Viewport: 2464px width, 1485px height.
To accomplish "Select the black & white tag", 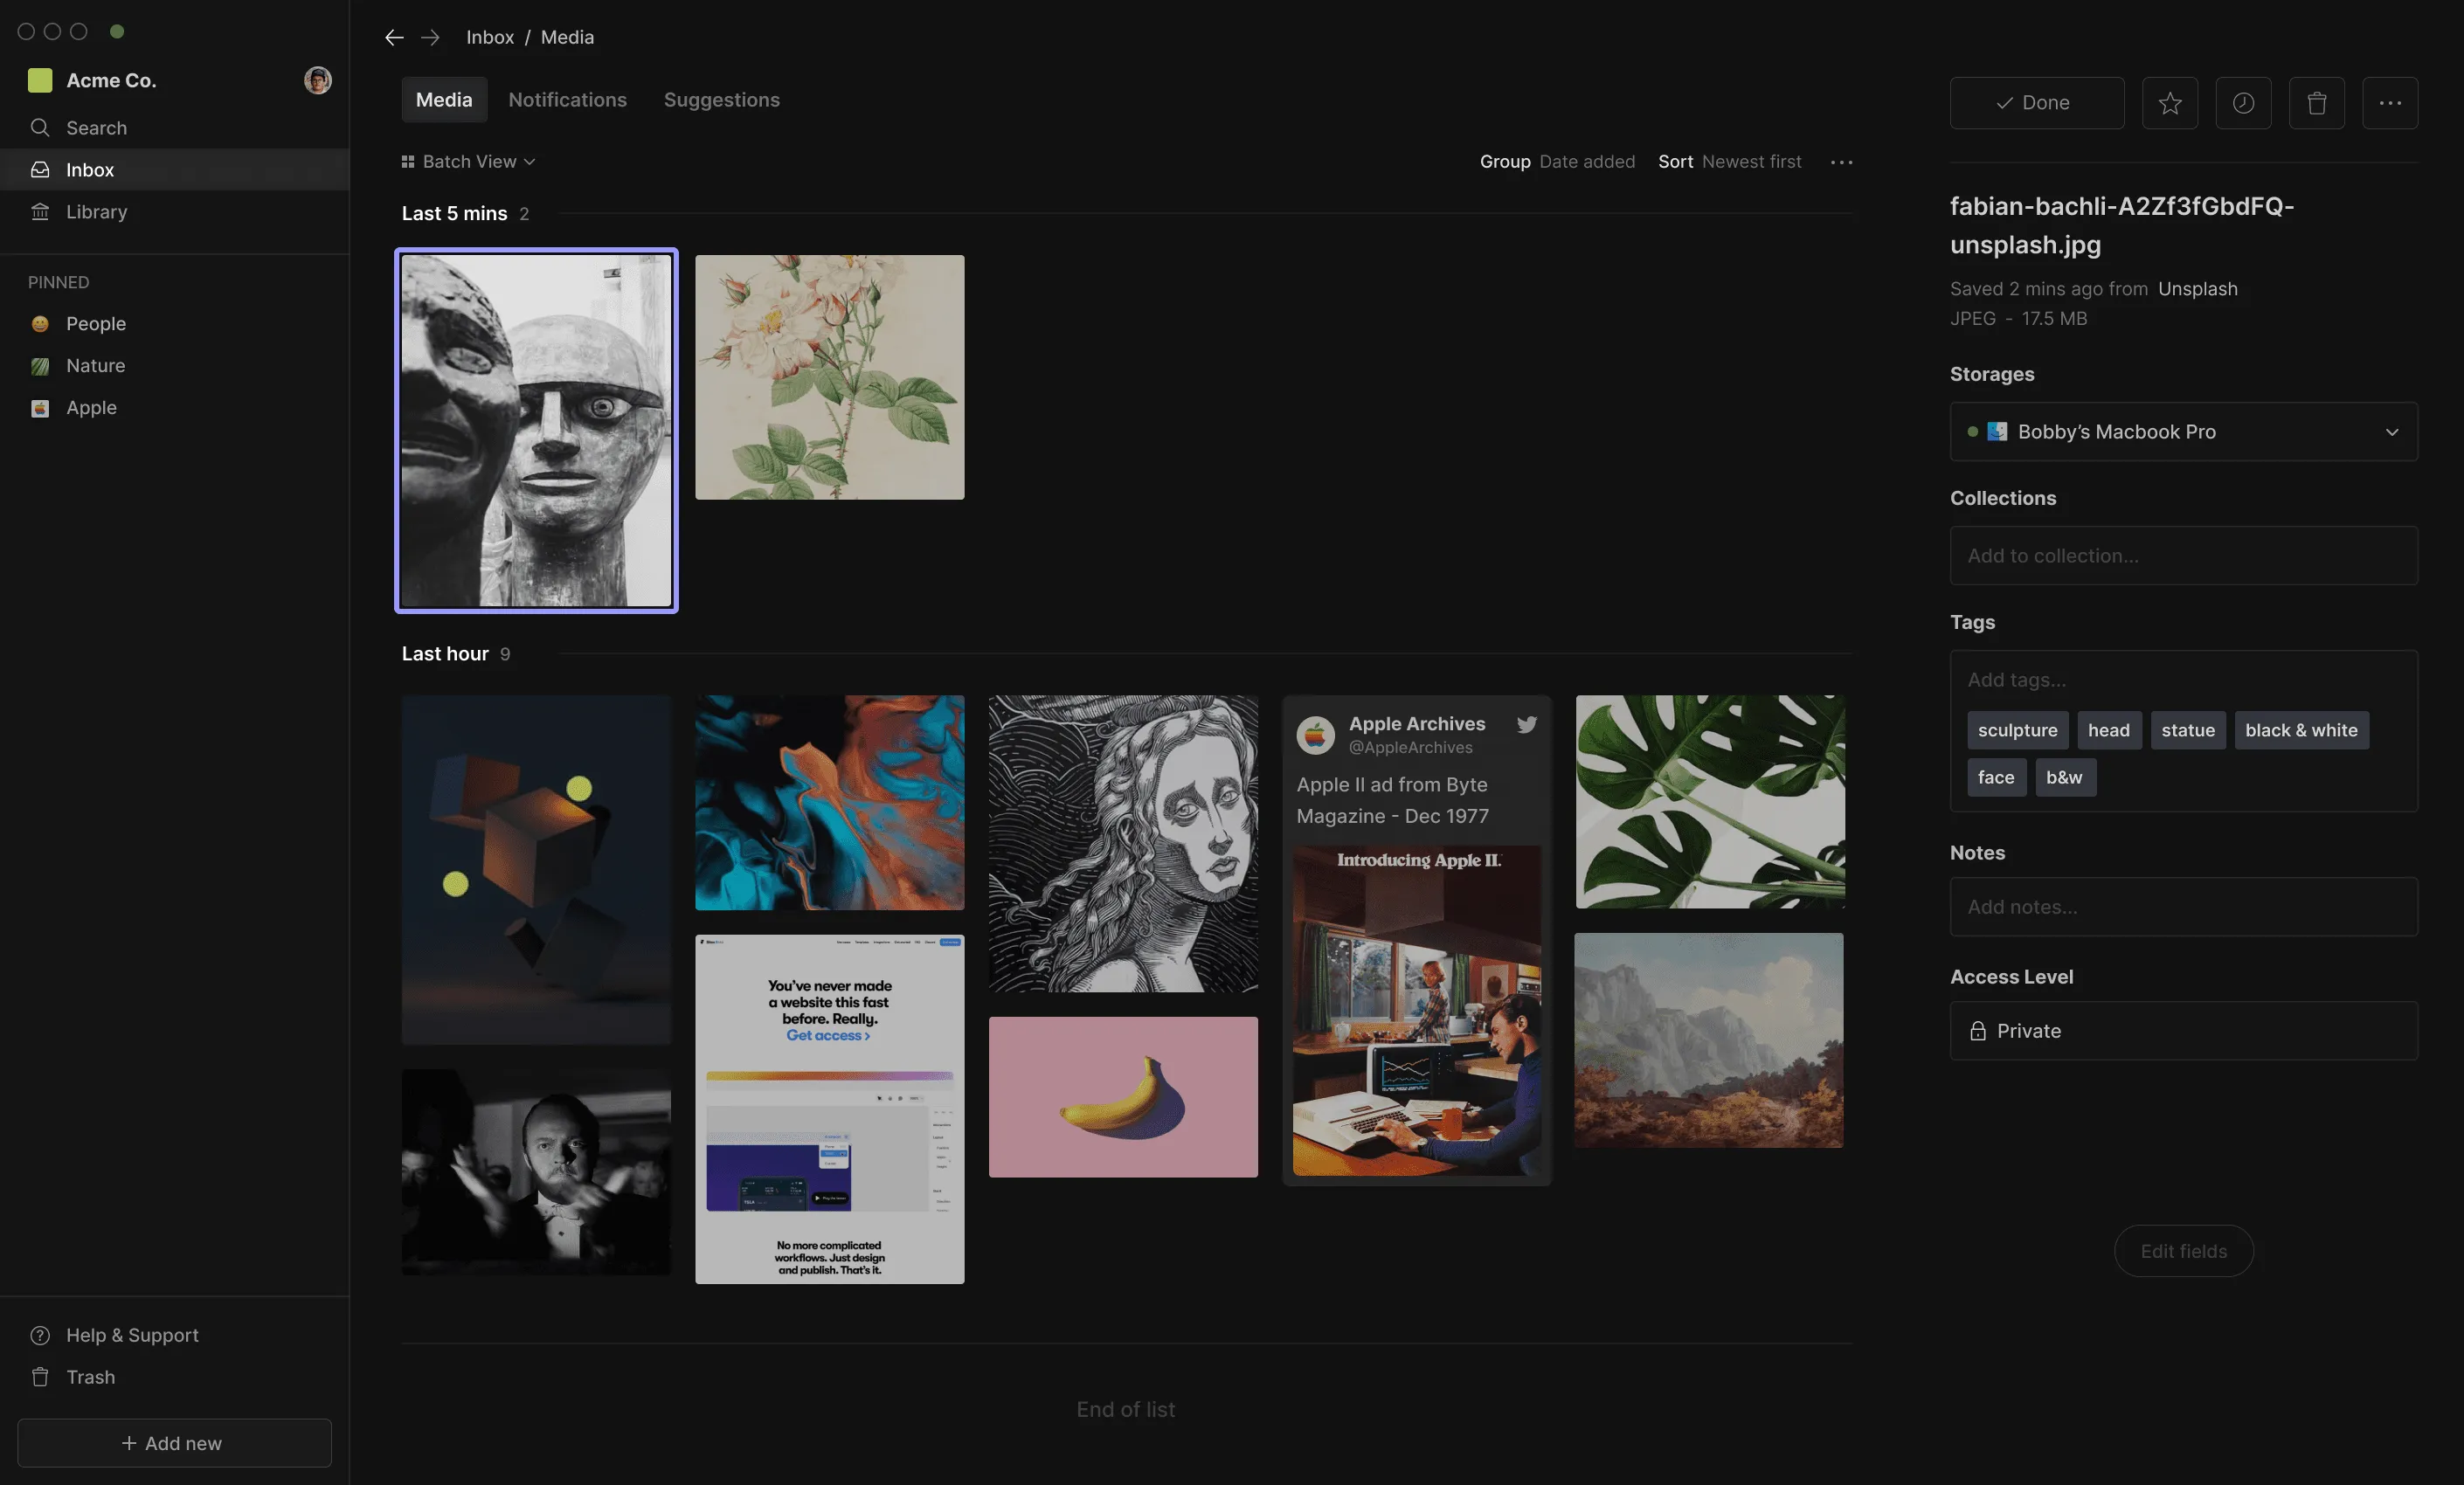I will (2301, 730).
